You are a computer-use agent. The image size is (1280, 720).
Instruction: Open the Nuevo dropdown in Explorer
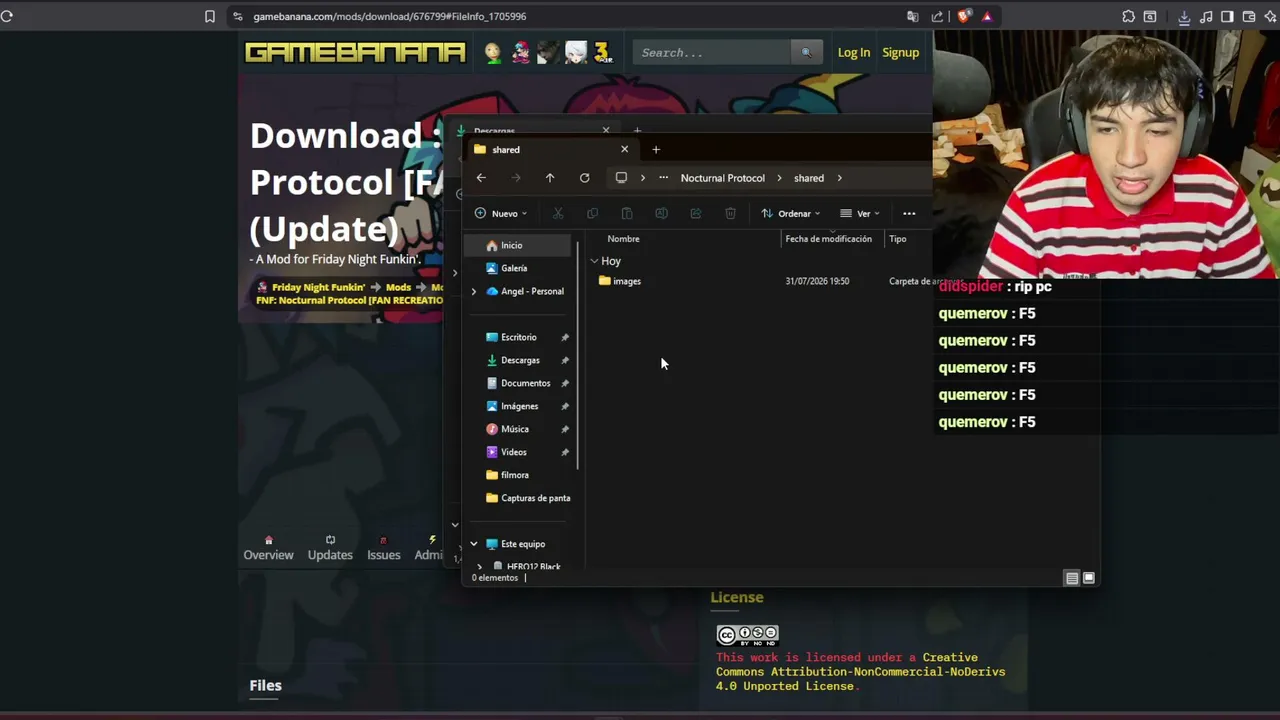[501, 213]
